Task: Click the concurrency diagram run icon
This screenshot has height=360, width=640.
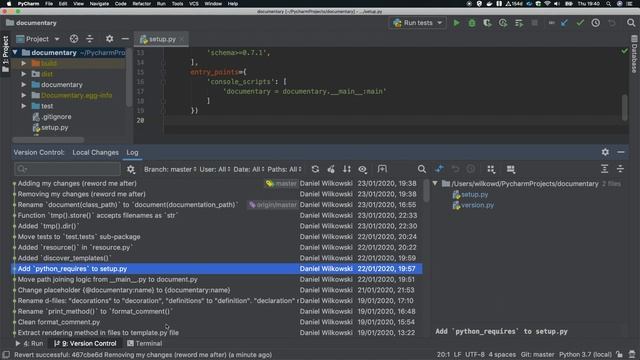Action: (519, 23)
